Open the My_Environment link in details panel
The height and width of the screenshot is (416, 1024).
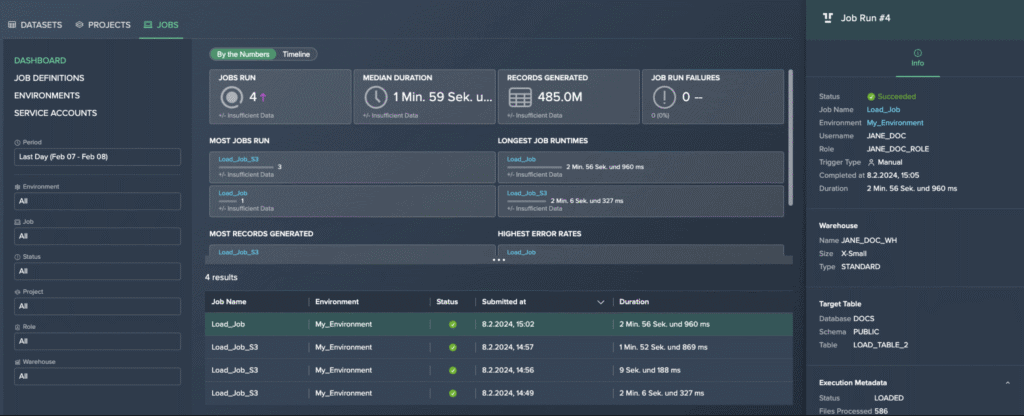tap(895, 123)
